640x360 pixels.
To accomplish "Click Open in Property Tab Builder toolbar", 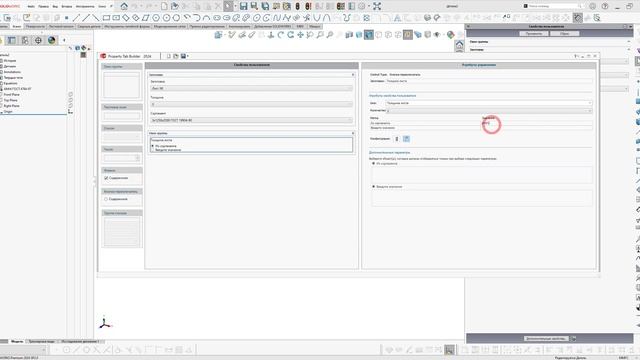I will [176, 56].
